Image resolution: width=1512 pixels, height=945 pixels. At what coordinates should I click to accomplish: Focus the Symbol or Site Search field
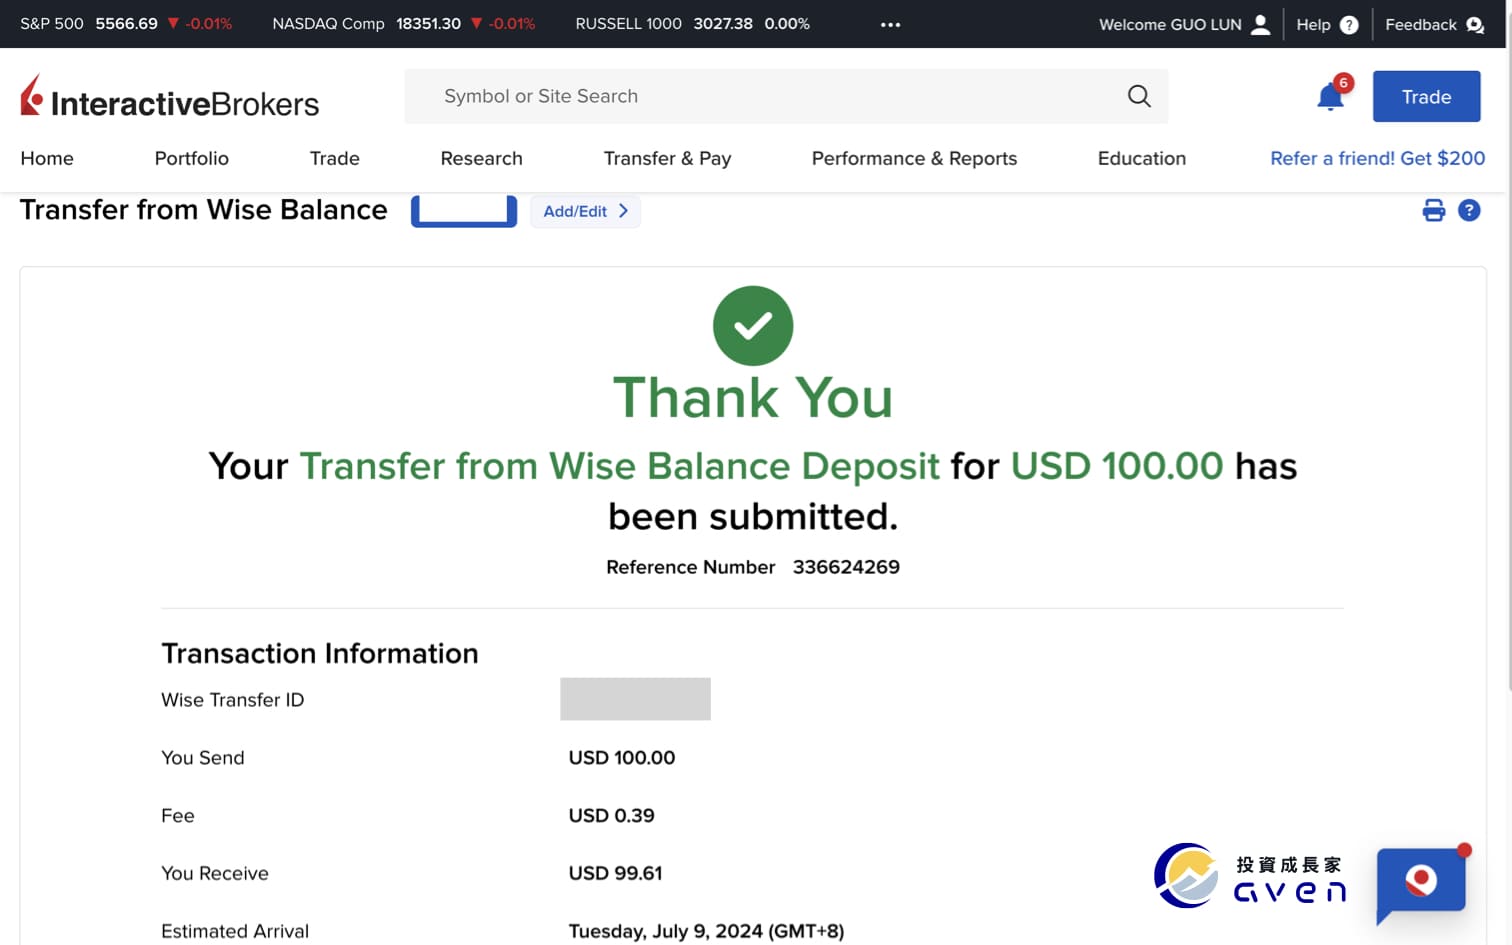(786, 96)
